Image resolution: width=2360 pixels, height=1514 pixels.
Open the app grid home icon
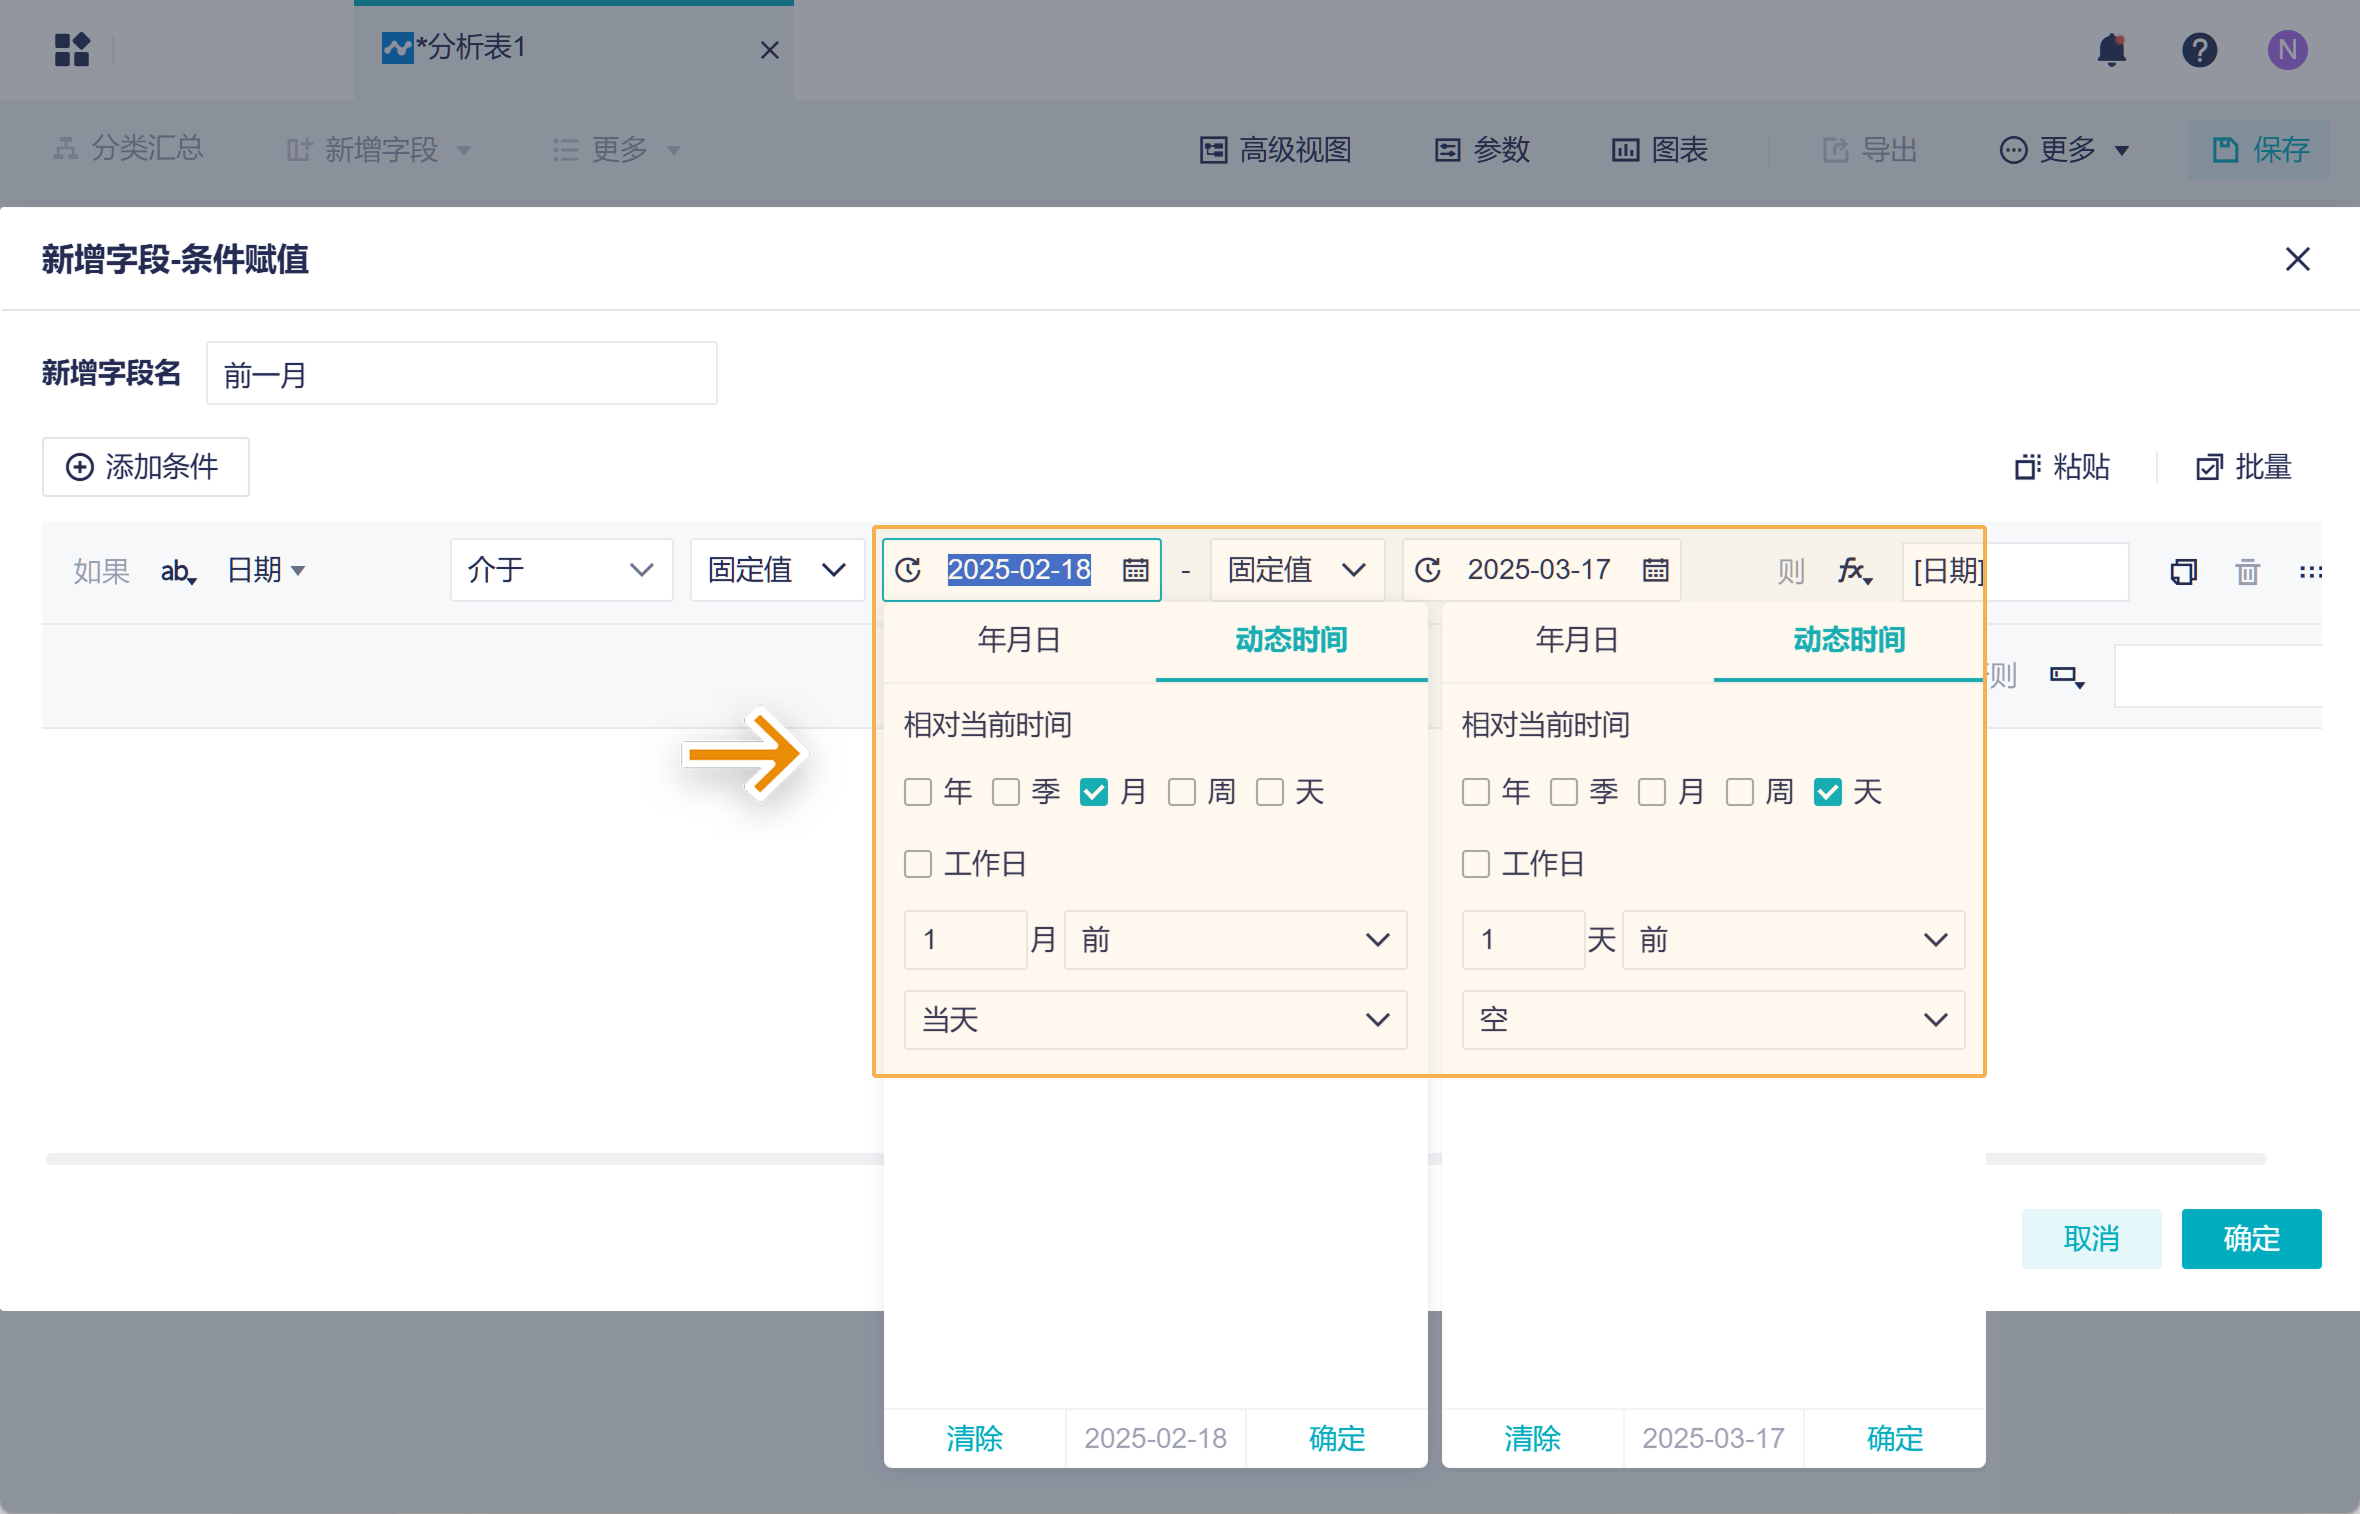click(x=72, y=49)
